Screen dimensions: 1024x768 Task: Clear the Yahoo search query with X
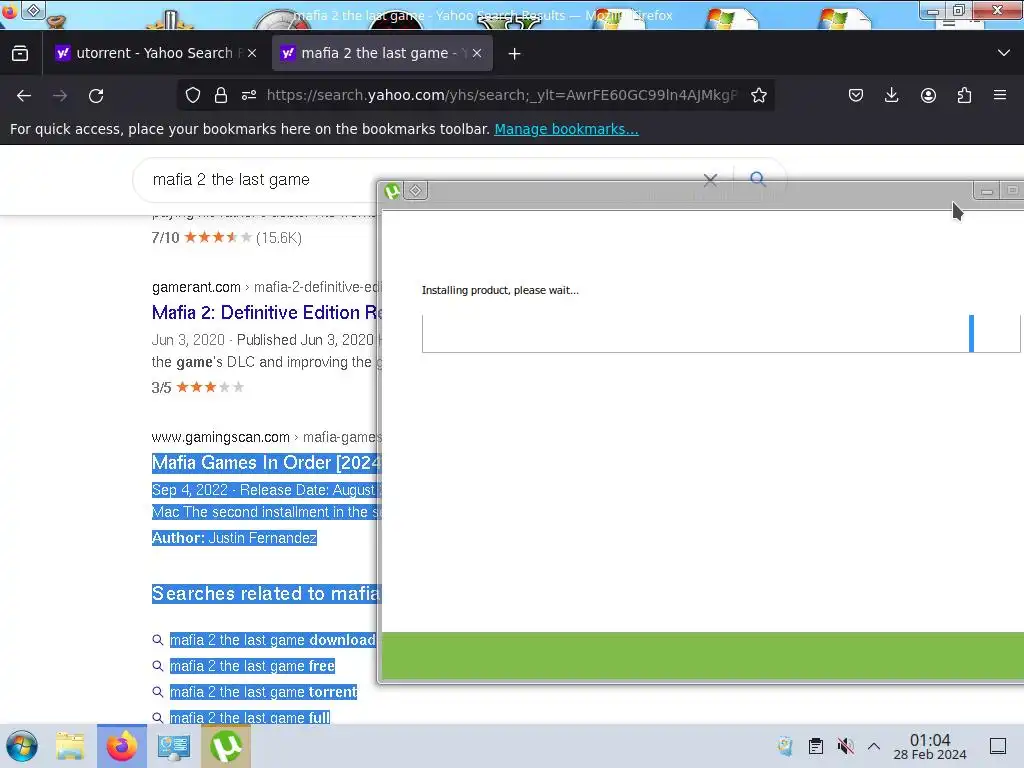point(710,180)
